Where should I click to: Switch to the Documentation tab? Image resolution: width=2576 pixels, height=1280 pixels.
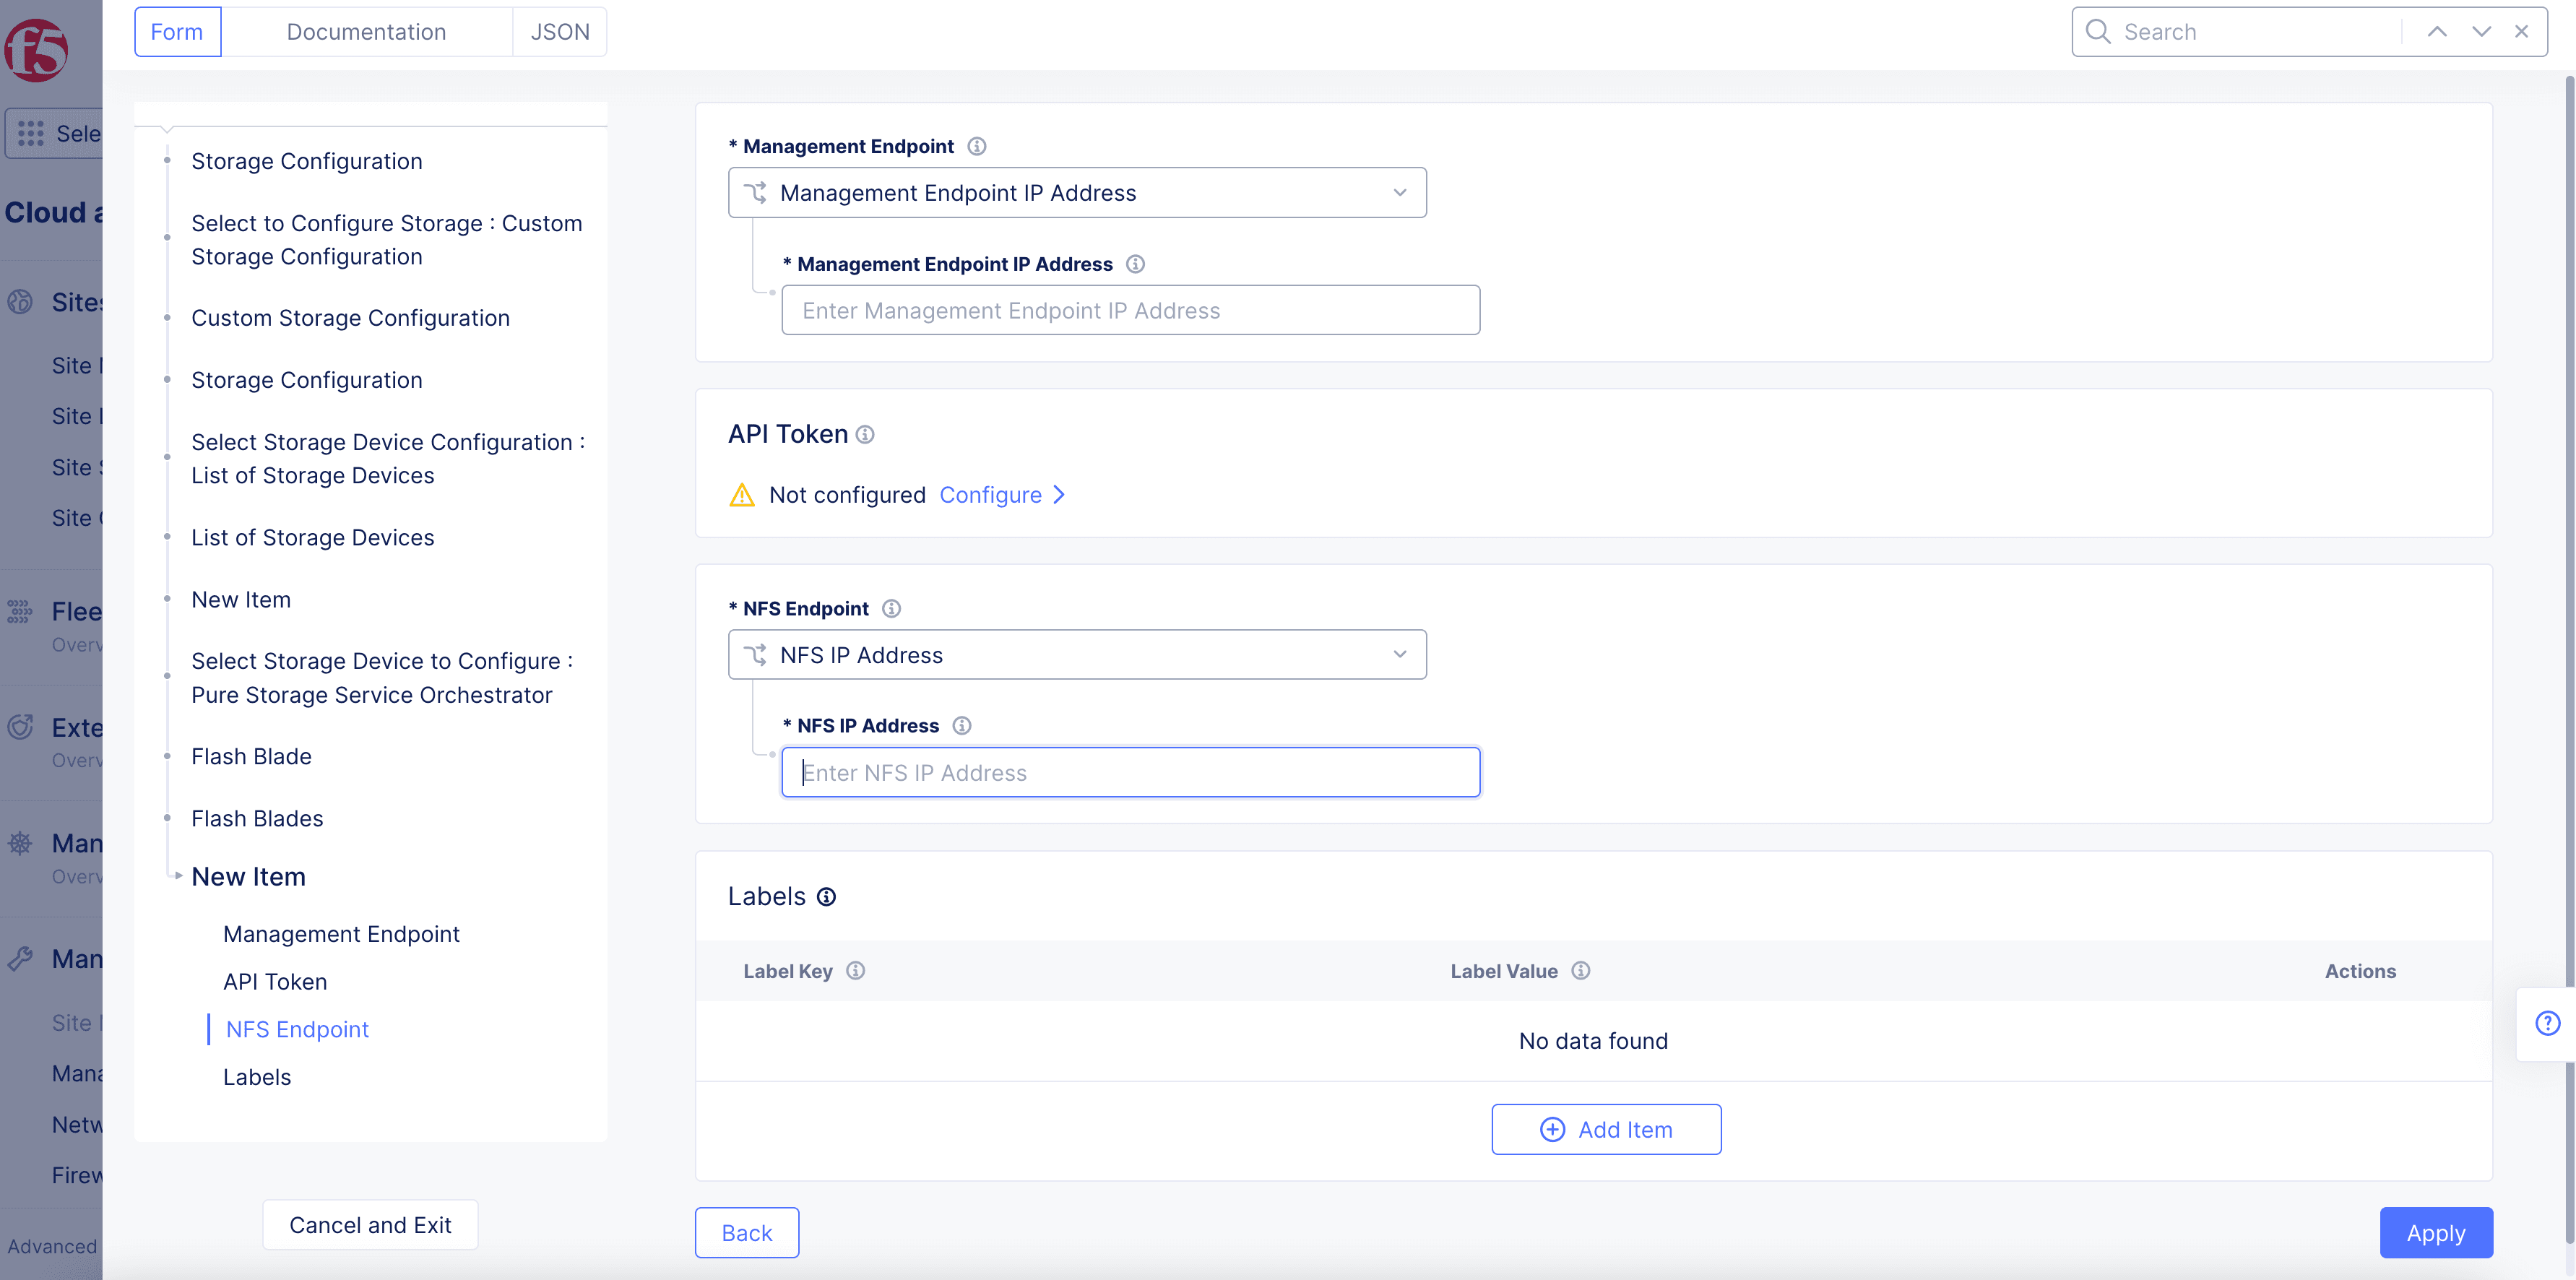tap(366, 32)
